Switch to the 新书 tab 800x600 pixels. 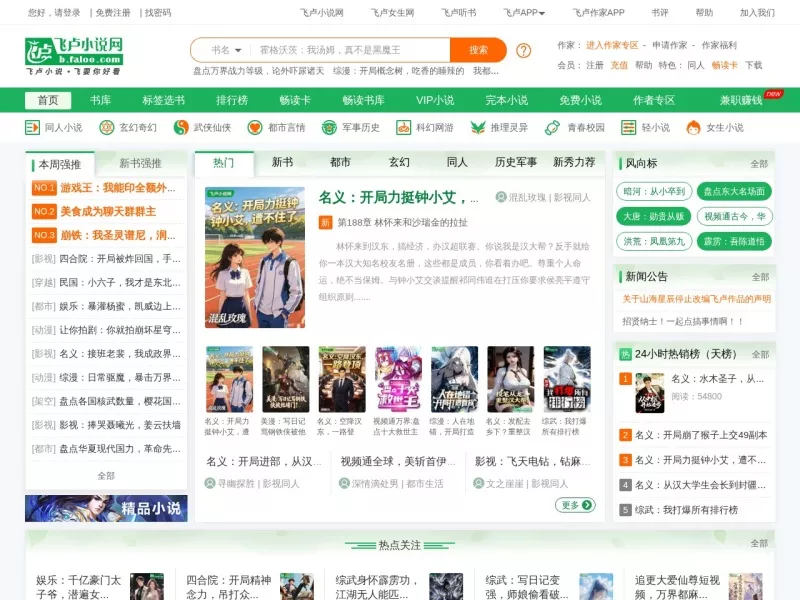click(282, 162)
